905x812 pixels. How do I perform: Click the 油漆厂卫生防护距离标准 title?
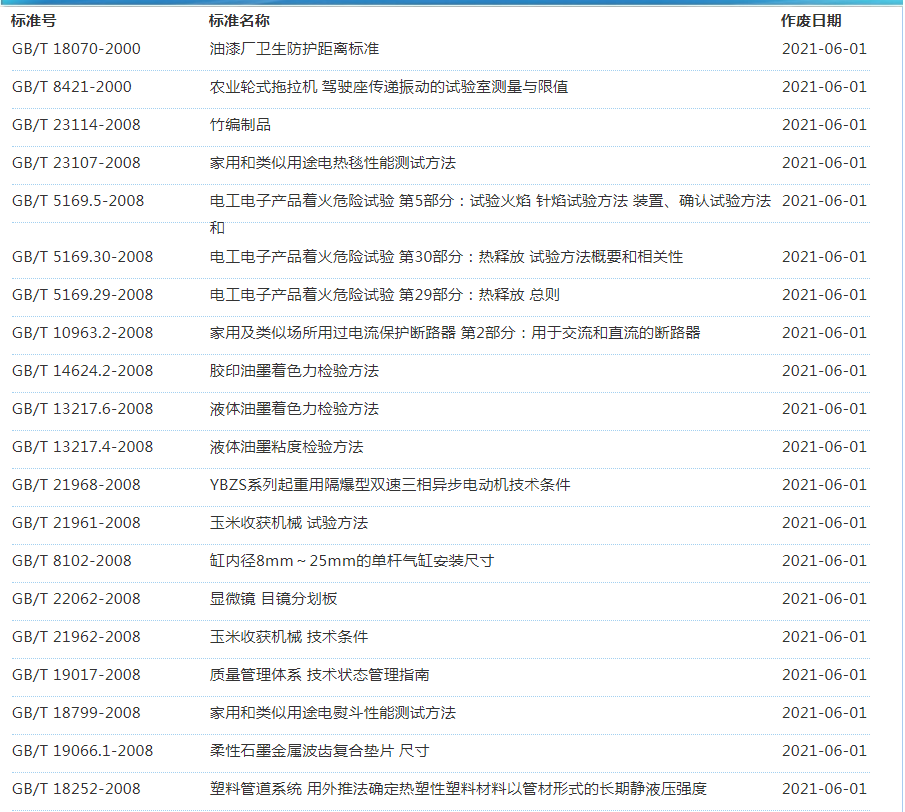[294, 49]
